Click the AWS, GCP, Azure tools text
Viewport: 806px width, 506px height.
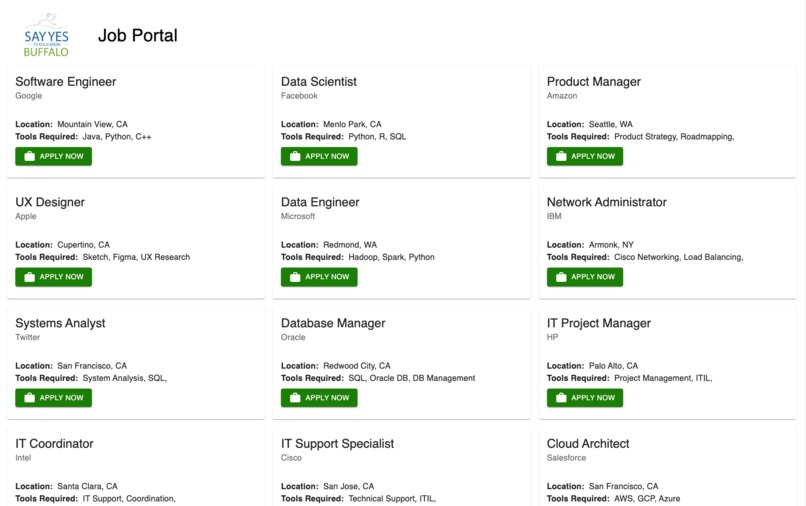[647, 499]
